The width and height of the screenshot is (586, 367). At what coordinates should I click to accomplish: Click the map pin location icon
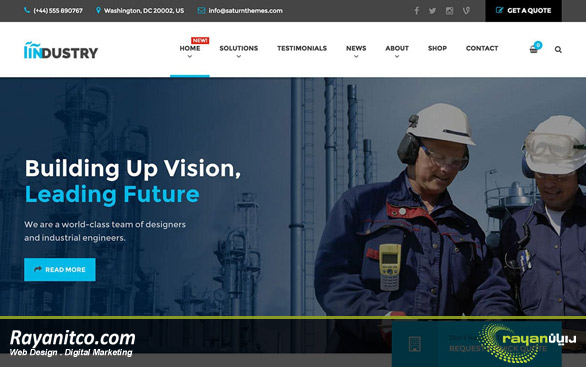click(98, 10)
